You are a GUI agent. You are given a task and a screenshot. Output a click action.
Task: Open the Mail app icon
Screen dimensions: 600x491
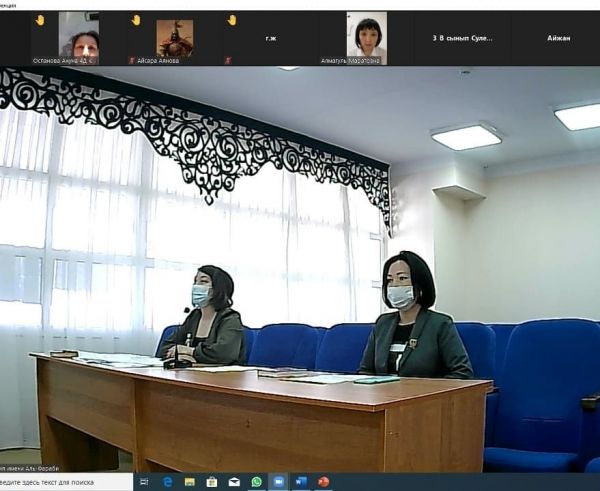tap(234, 481)
